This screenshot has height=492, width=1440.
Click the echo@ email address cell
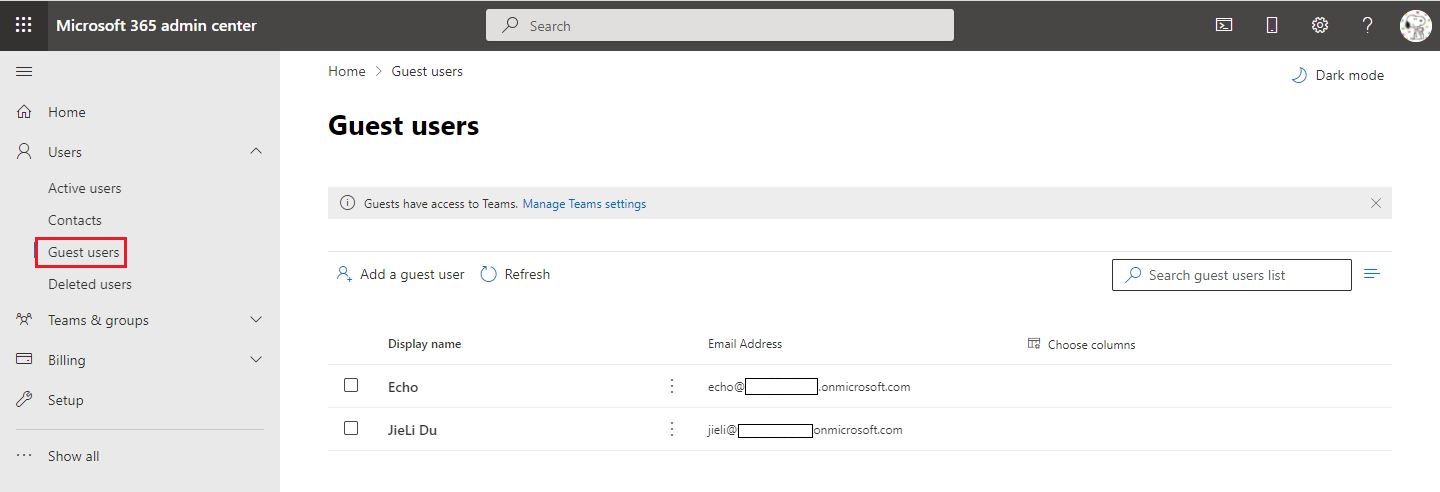(809, 386)
